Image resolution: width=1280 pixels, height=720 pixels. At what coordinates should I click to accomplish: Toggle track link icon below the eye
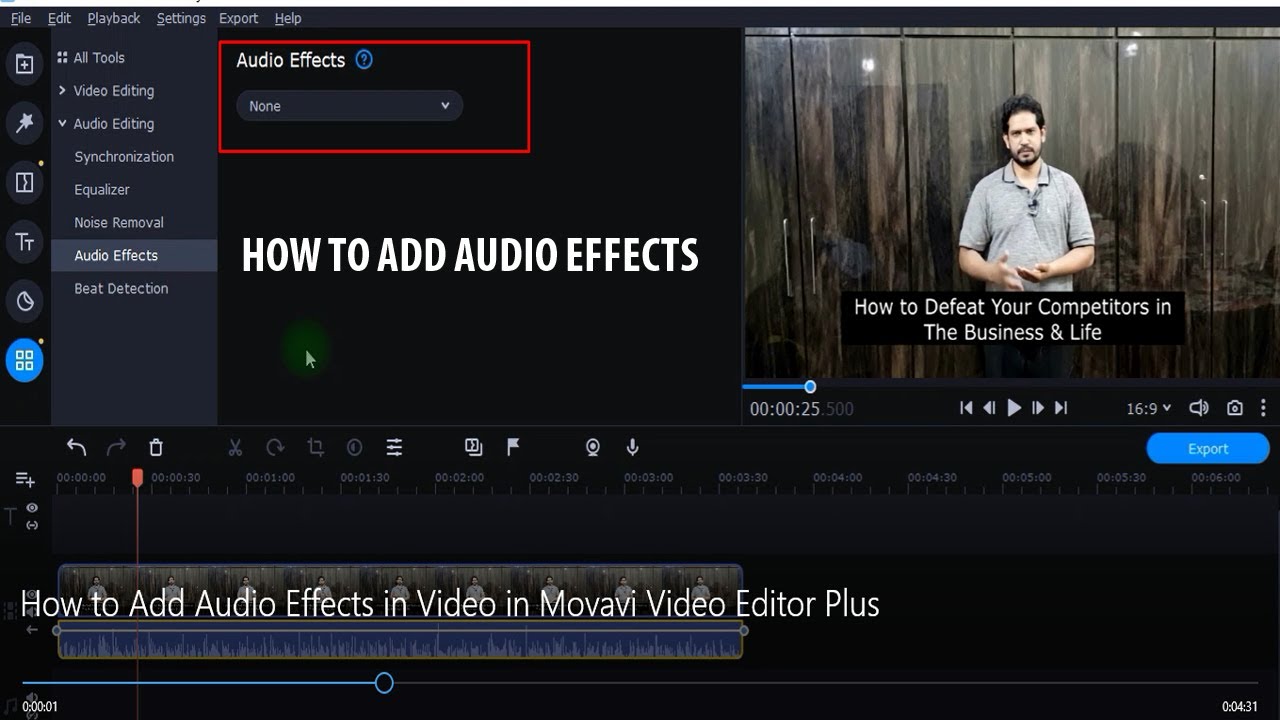click(x=32, y=525)
